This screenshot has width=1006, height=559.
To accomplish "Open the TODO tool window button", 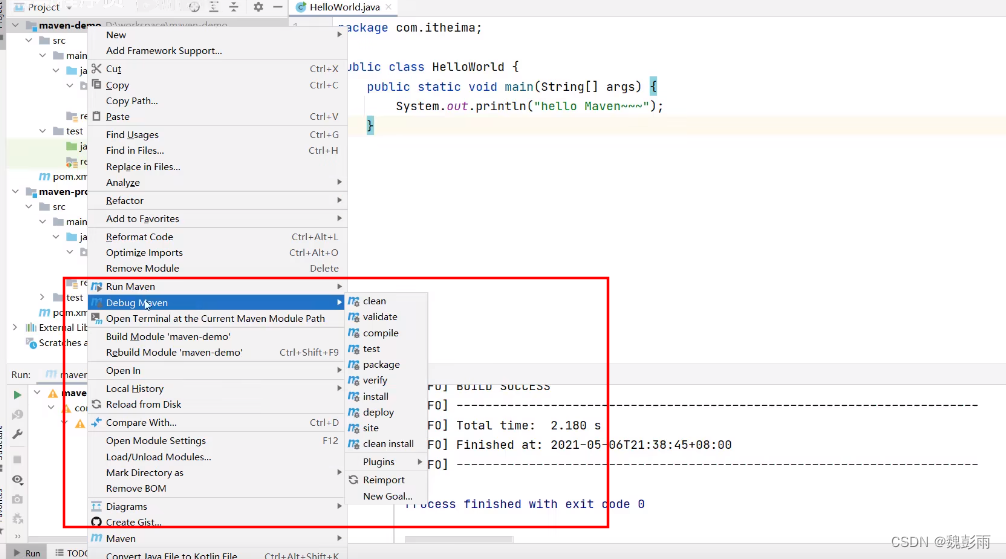I will [71, 553].
